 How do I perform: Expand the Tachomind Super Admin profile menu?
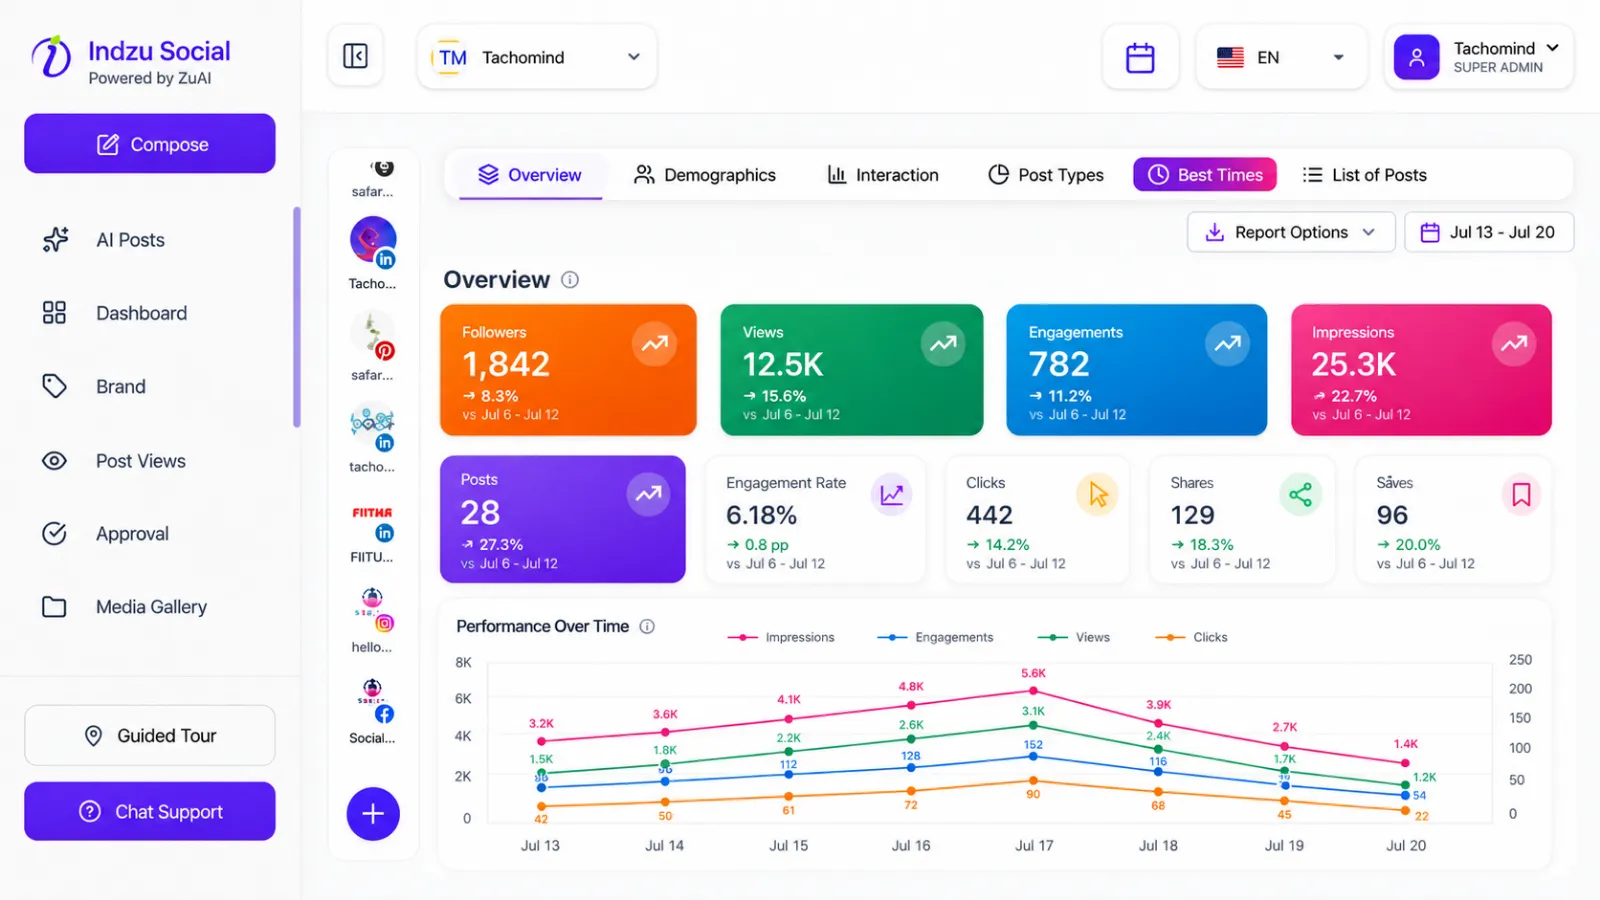(1479, 57)
